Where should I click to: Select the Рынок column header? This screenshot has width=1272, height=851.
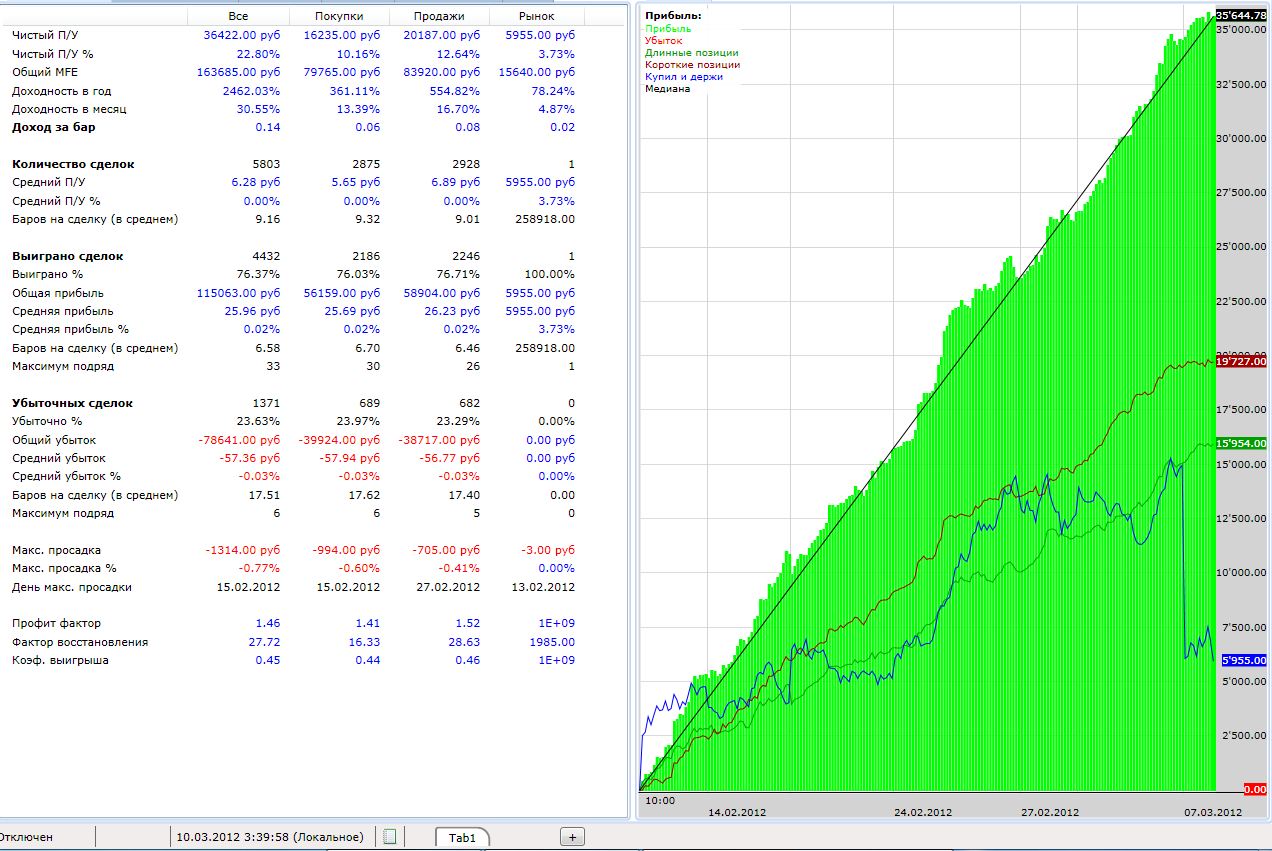[x=536, y=16]
